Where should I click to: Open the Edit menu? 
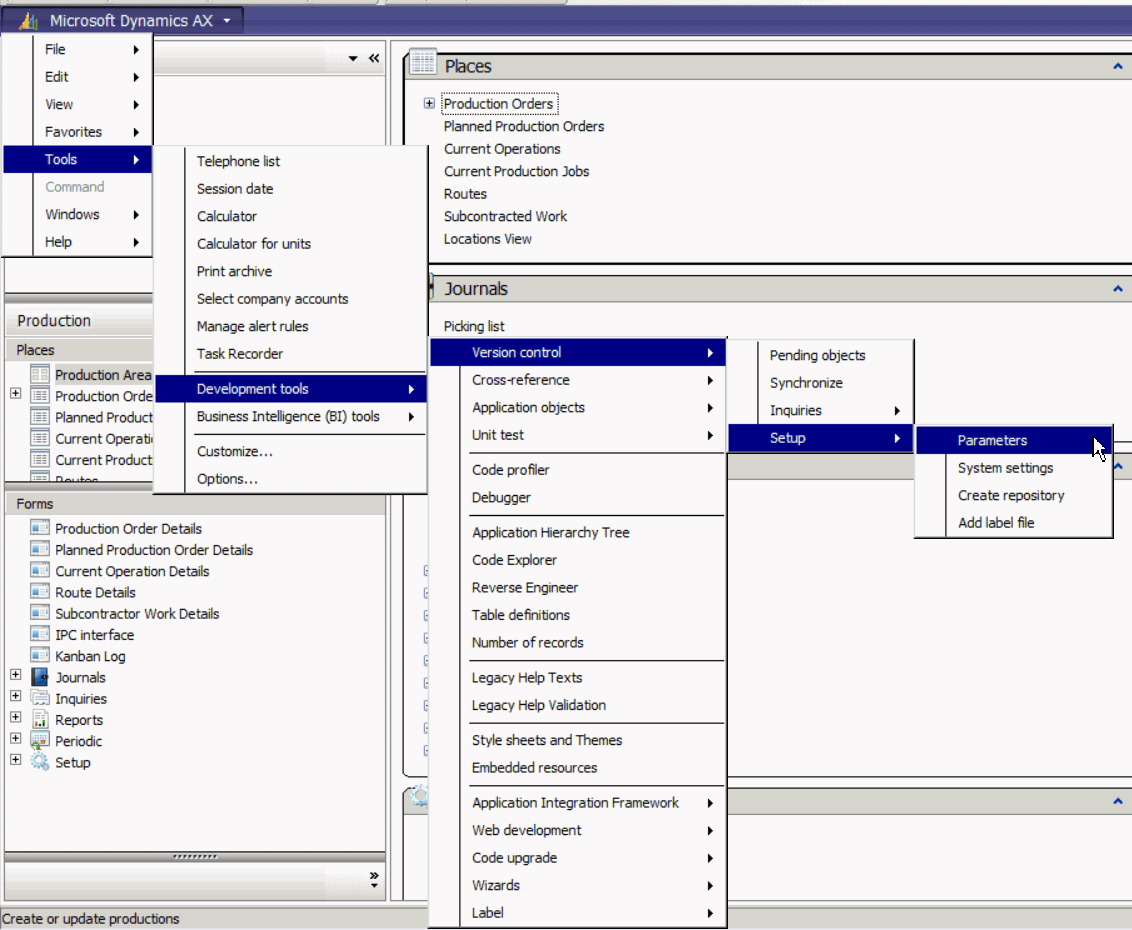pos(78,77)
